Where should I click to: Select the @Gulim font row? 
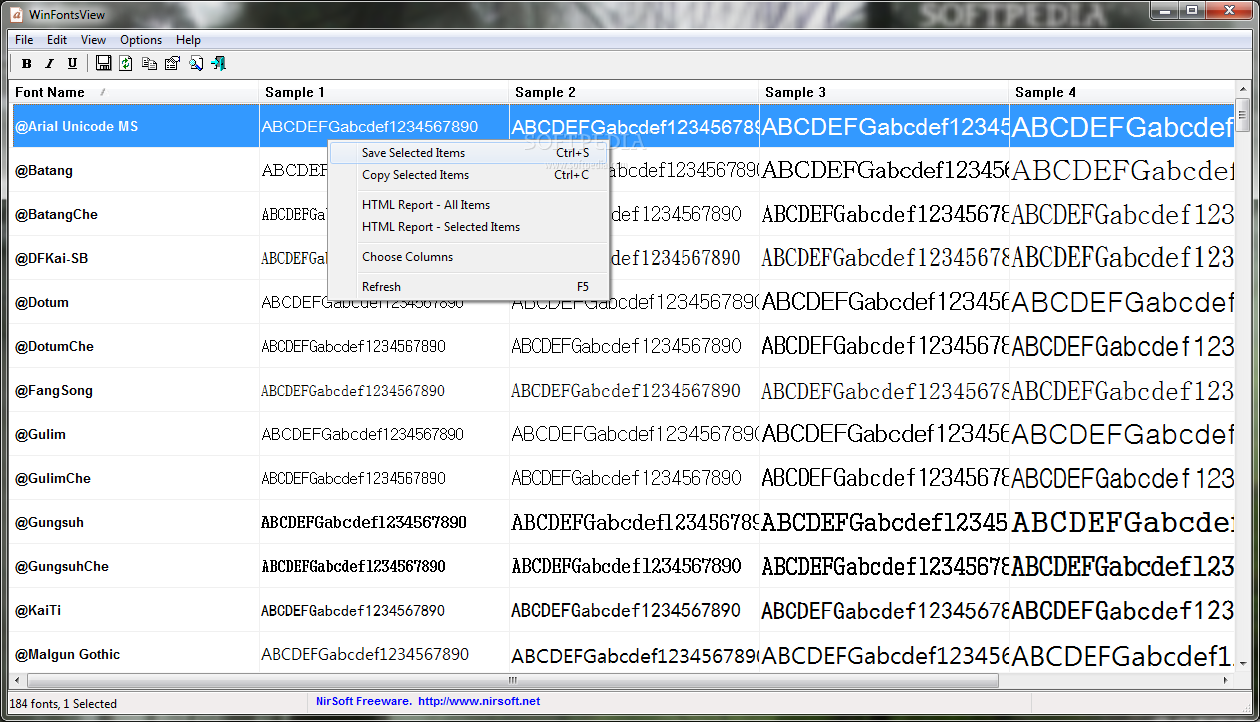pyautogui.click(x=623, y=434)
